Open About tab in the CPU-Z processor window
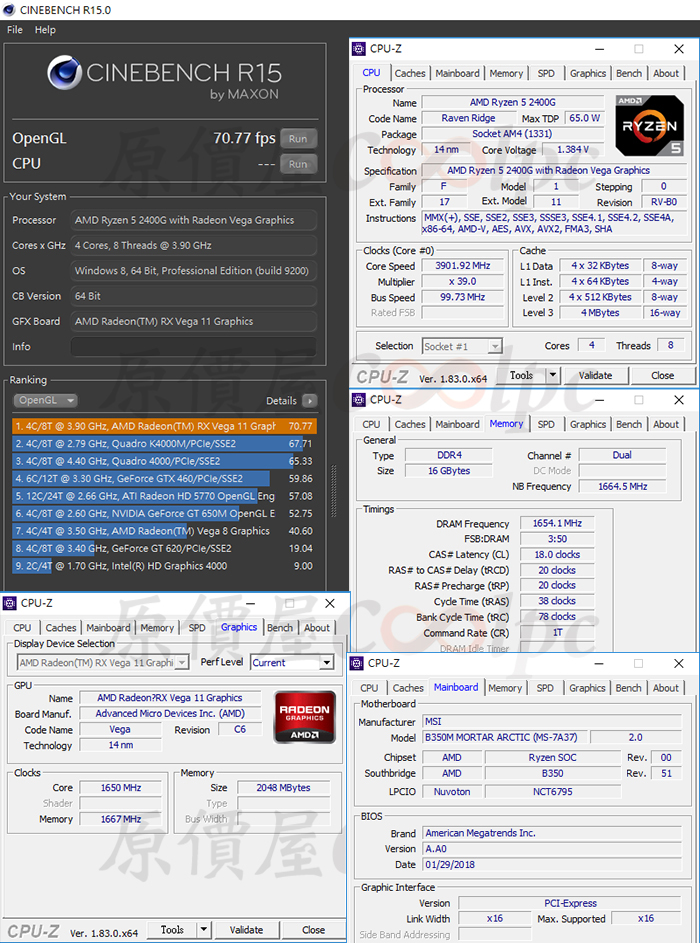This screenshot has height=943, width=700. [x=666, y=73]
